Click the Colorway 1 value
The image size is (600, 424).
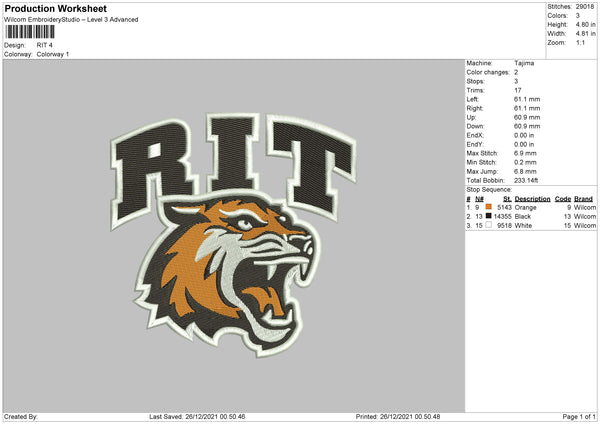[53, 54]
